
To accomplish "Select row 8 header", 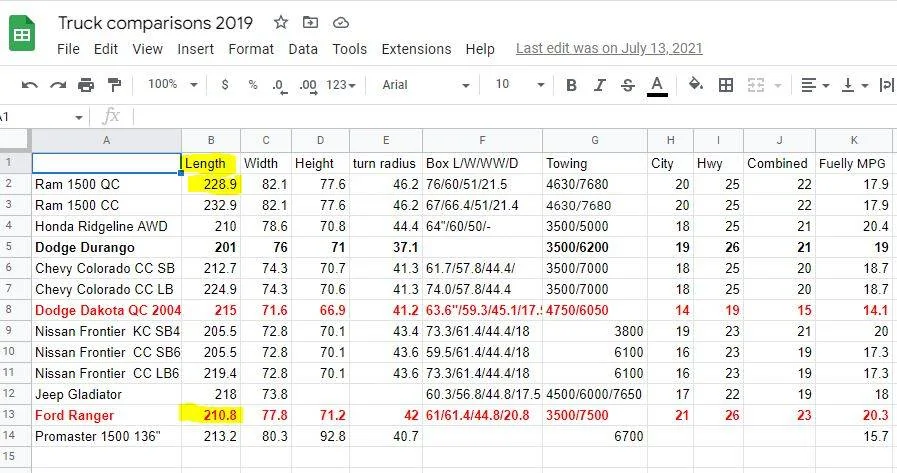I will 15,310.
